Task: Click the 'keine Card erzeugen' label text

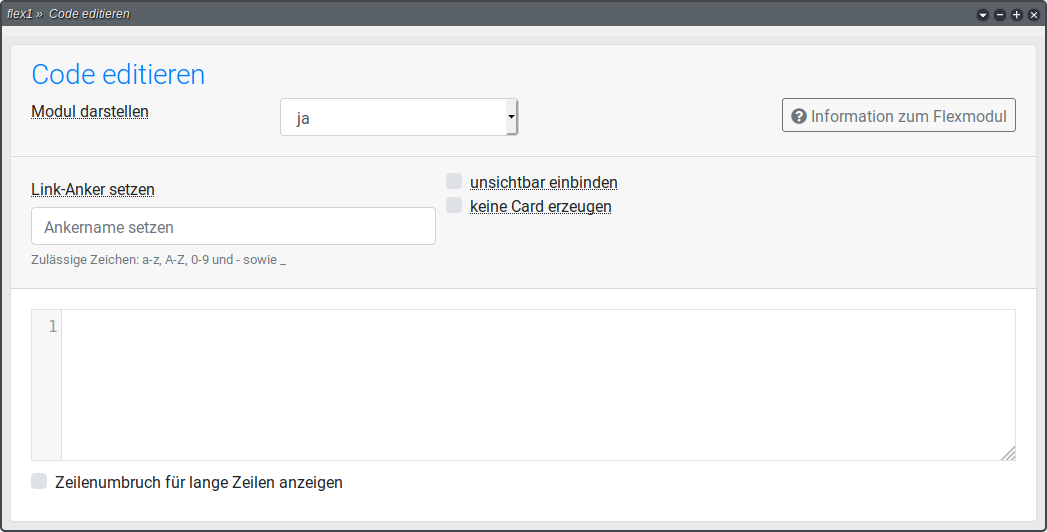Action: click(540, 206)
